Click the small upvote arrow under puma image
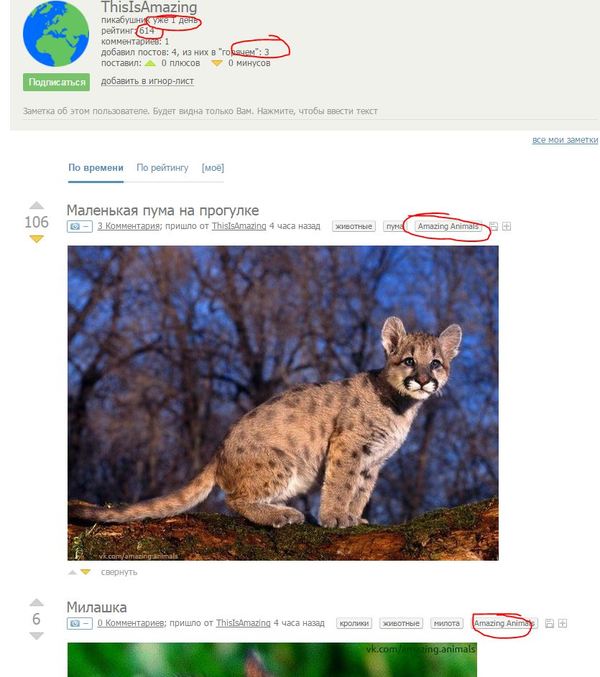Viewport: 600px width, 677px height. pos(73,572)
